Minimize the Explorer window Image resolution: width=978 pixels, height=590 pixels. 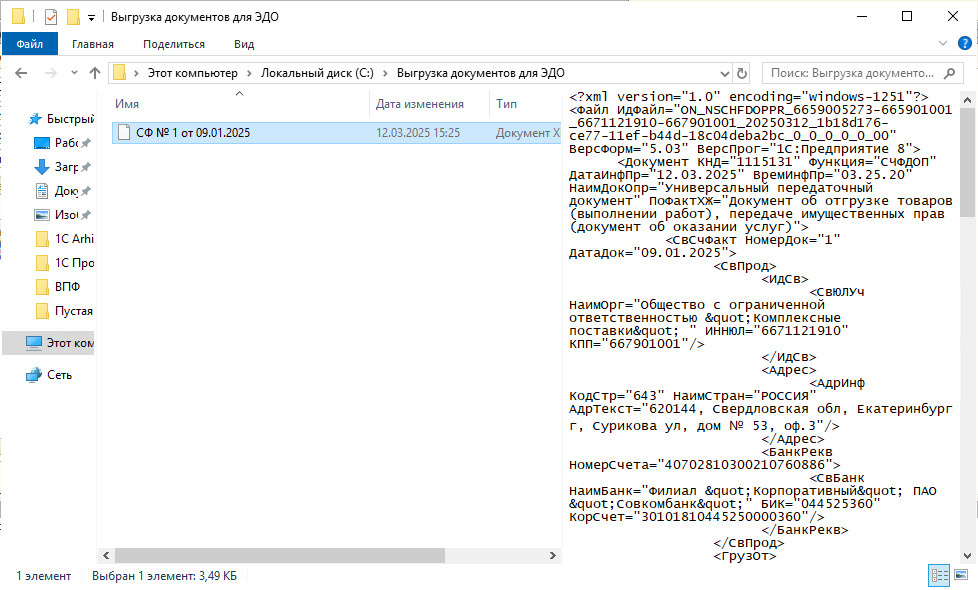(x=863, y=16)
